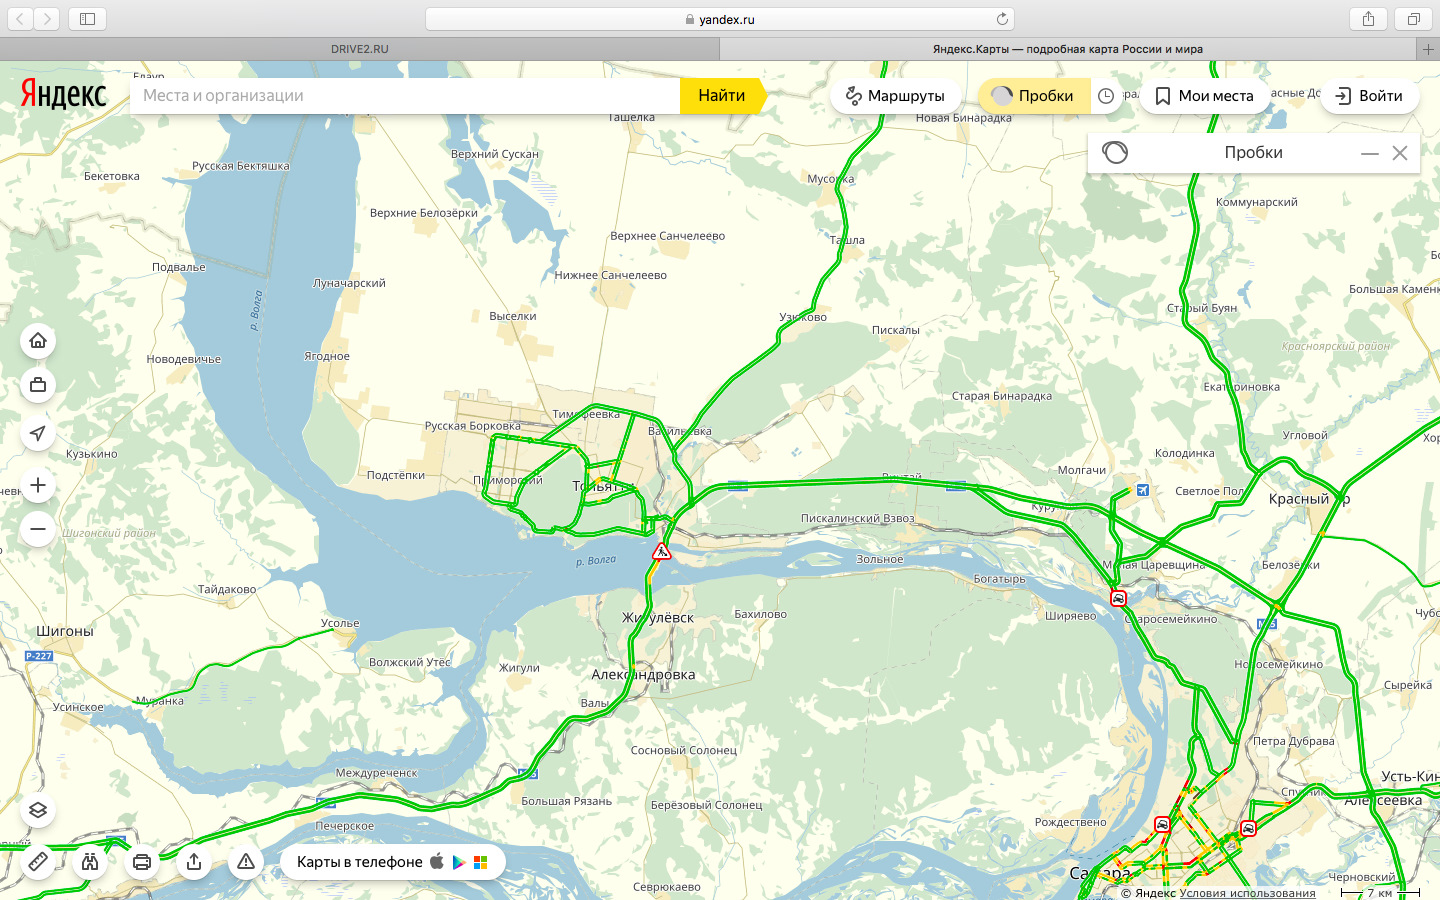
Task: Click the Шигоны town label
Action: [65, 631]
